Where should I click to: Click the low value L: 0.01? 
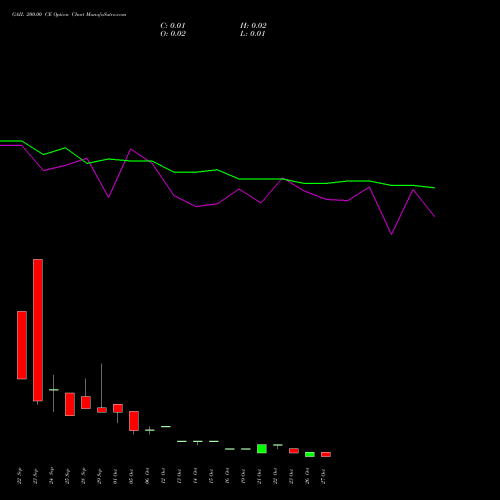[252, 34]
